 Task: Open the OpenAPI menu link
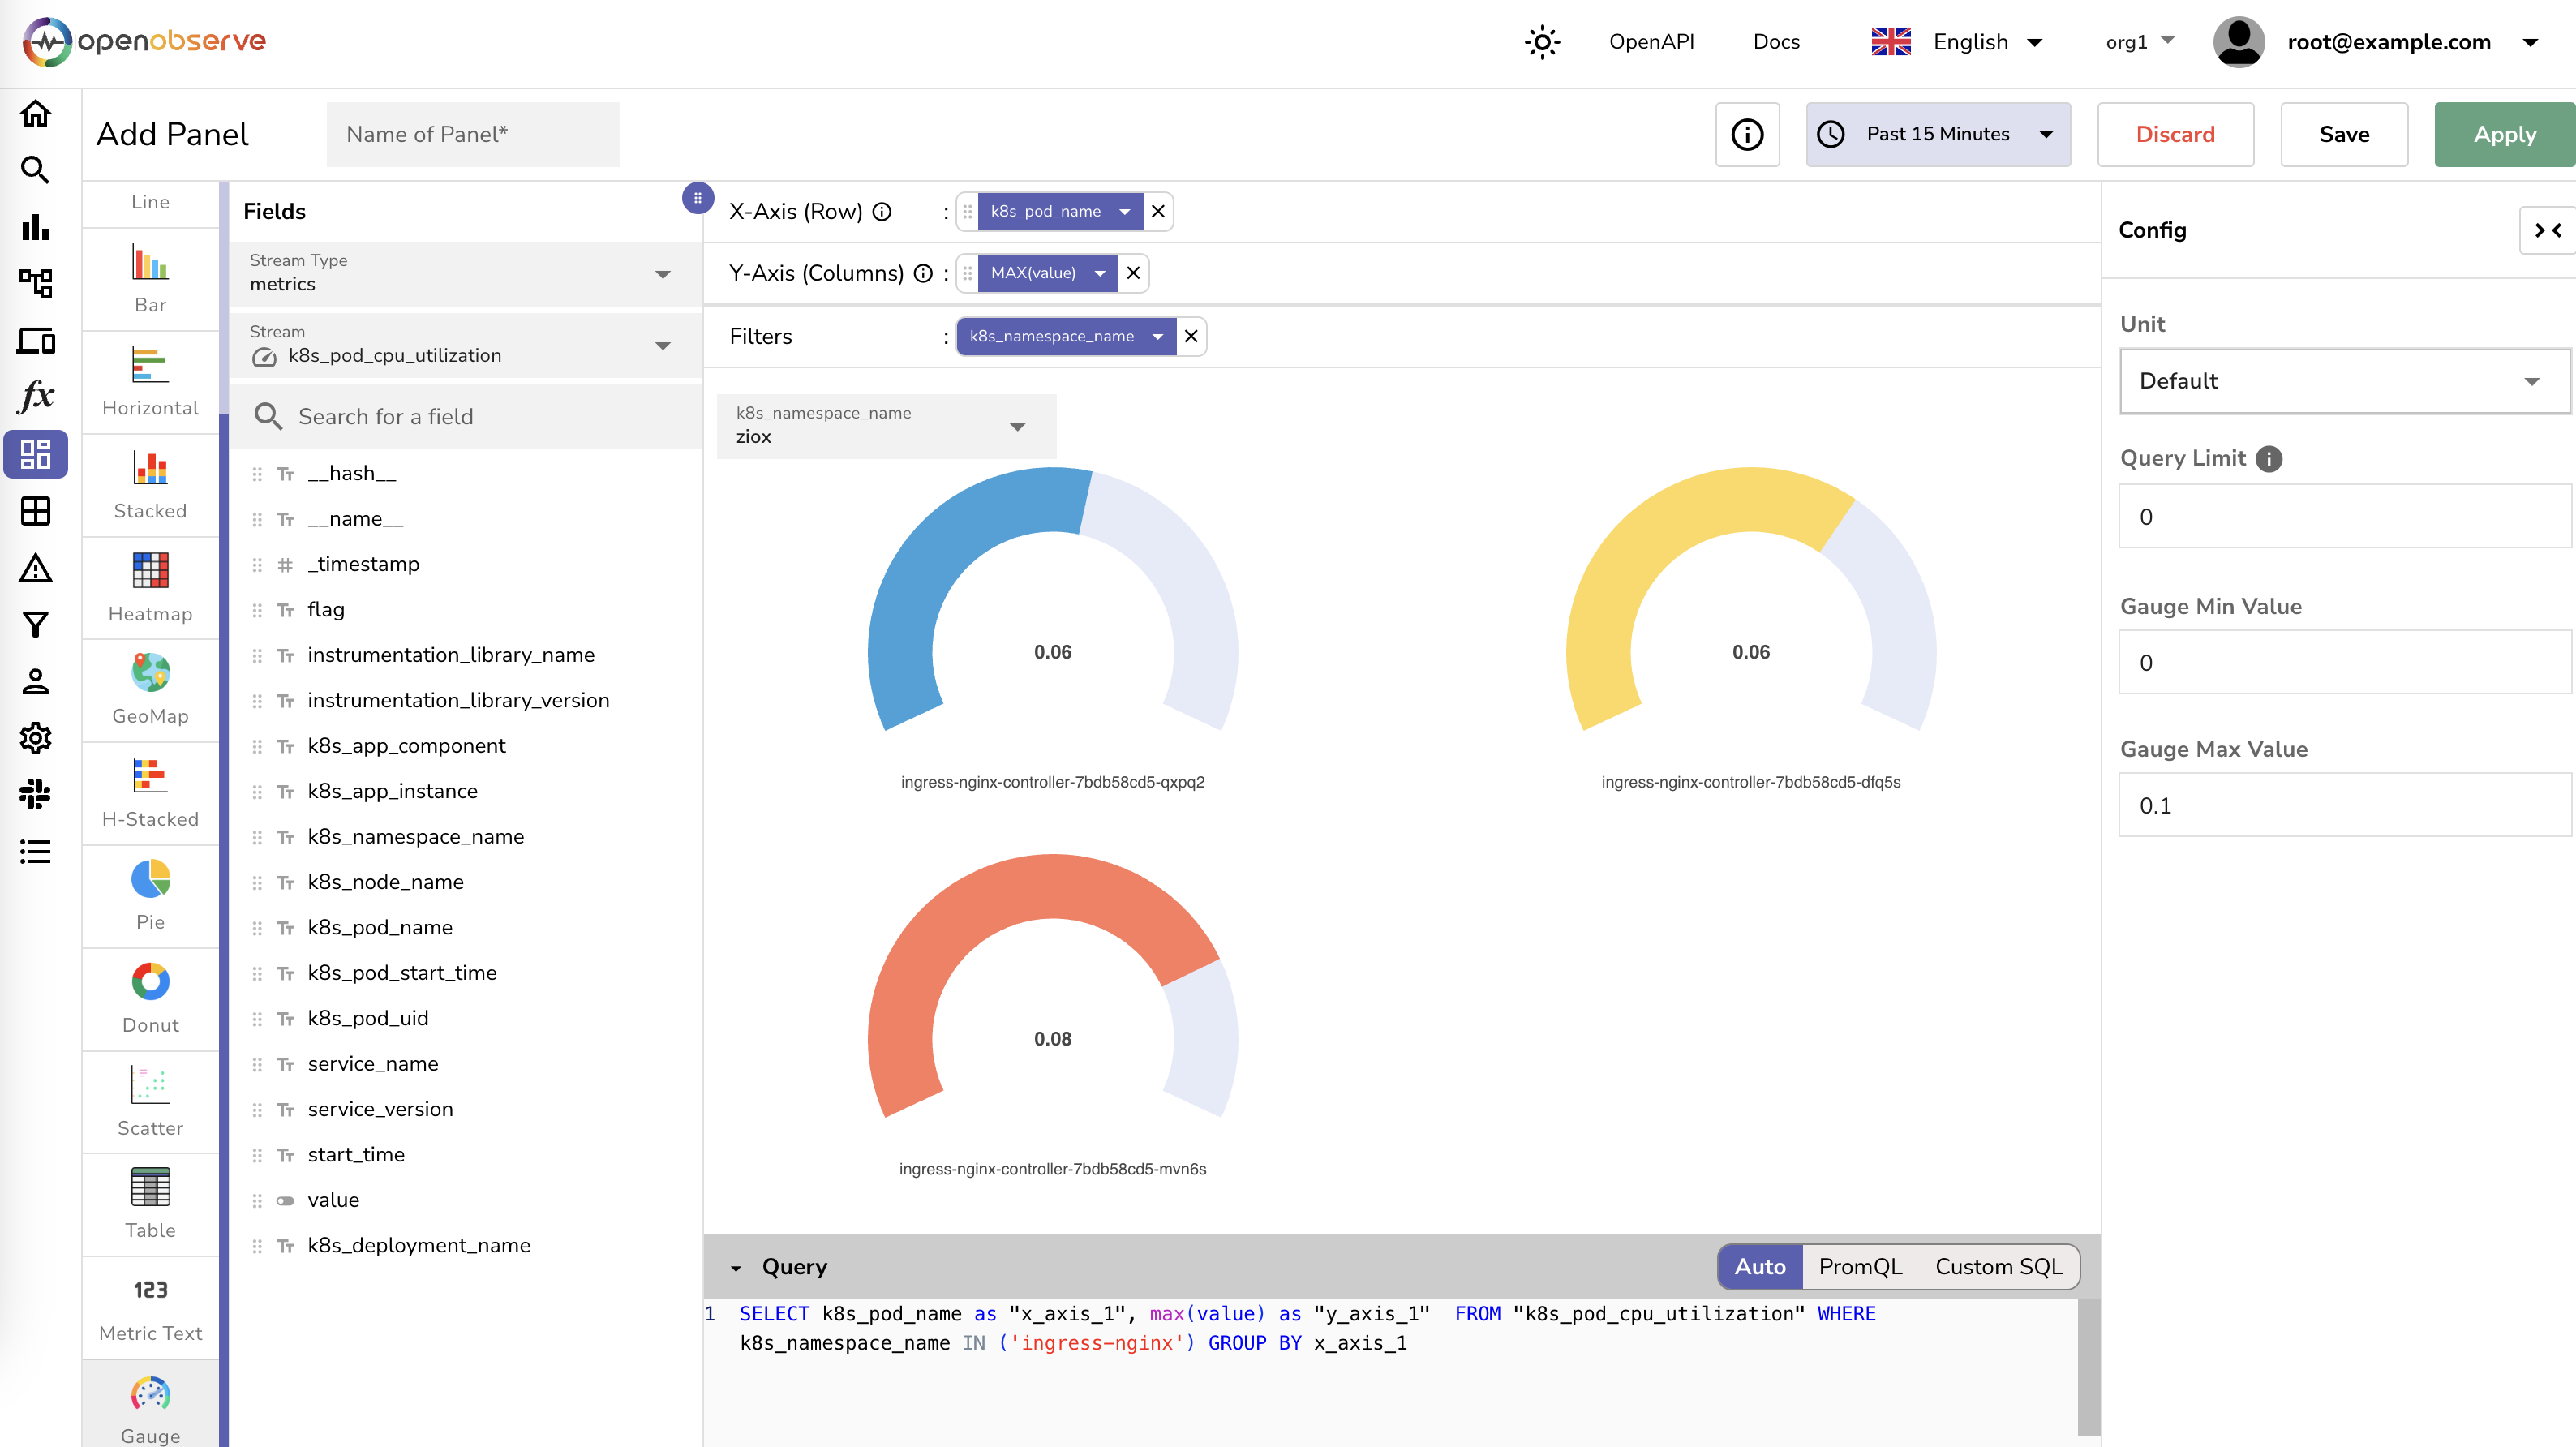(1651, 42)
